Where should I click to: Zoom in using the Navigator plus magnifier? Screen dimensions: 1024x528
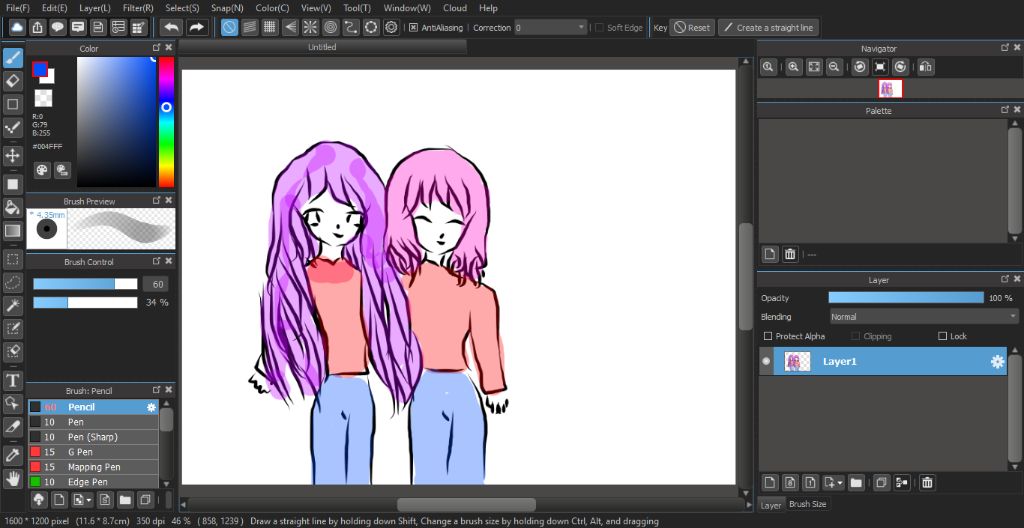pos(793,67)
